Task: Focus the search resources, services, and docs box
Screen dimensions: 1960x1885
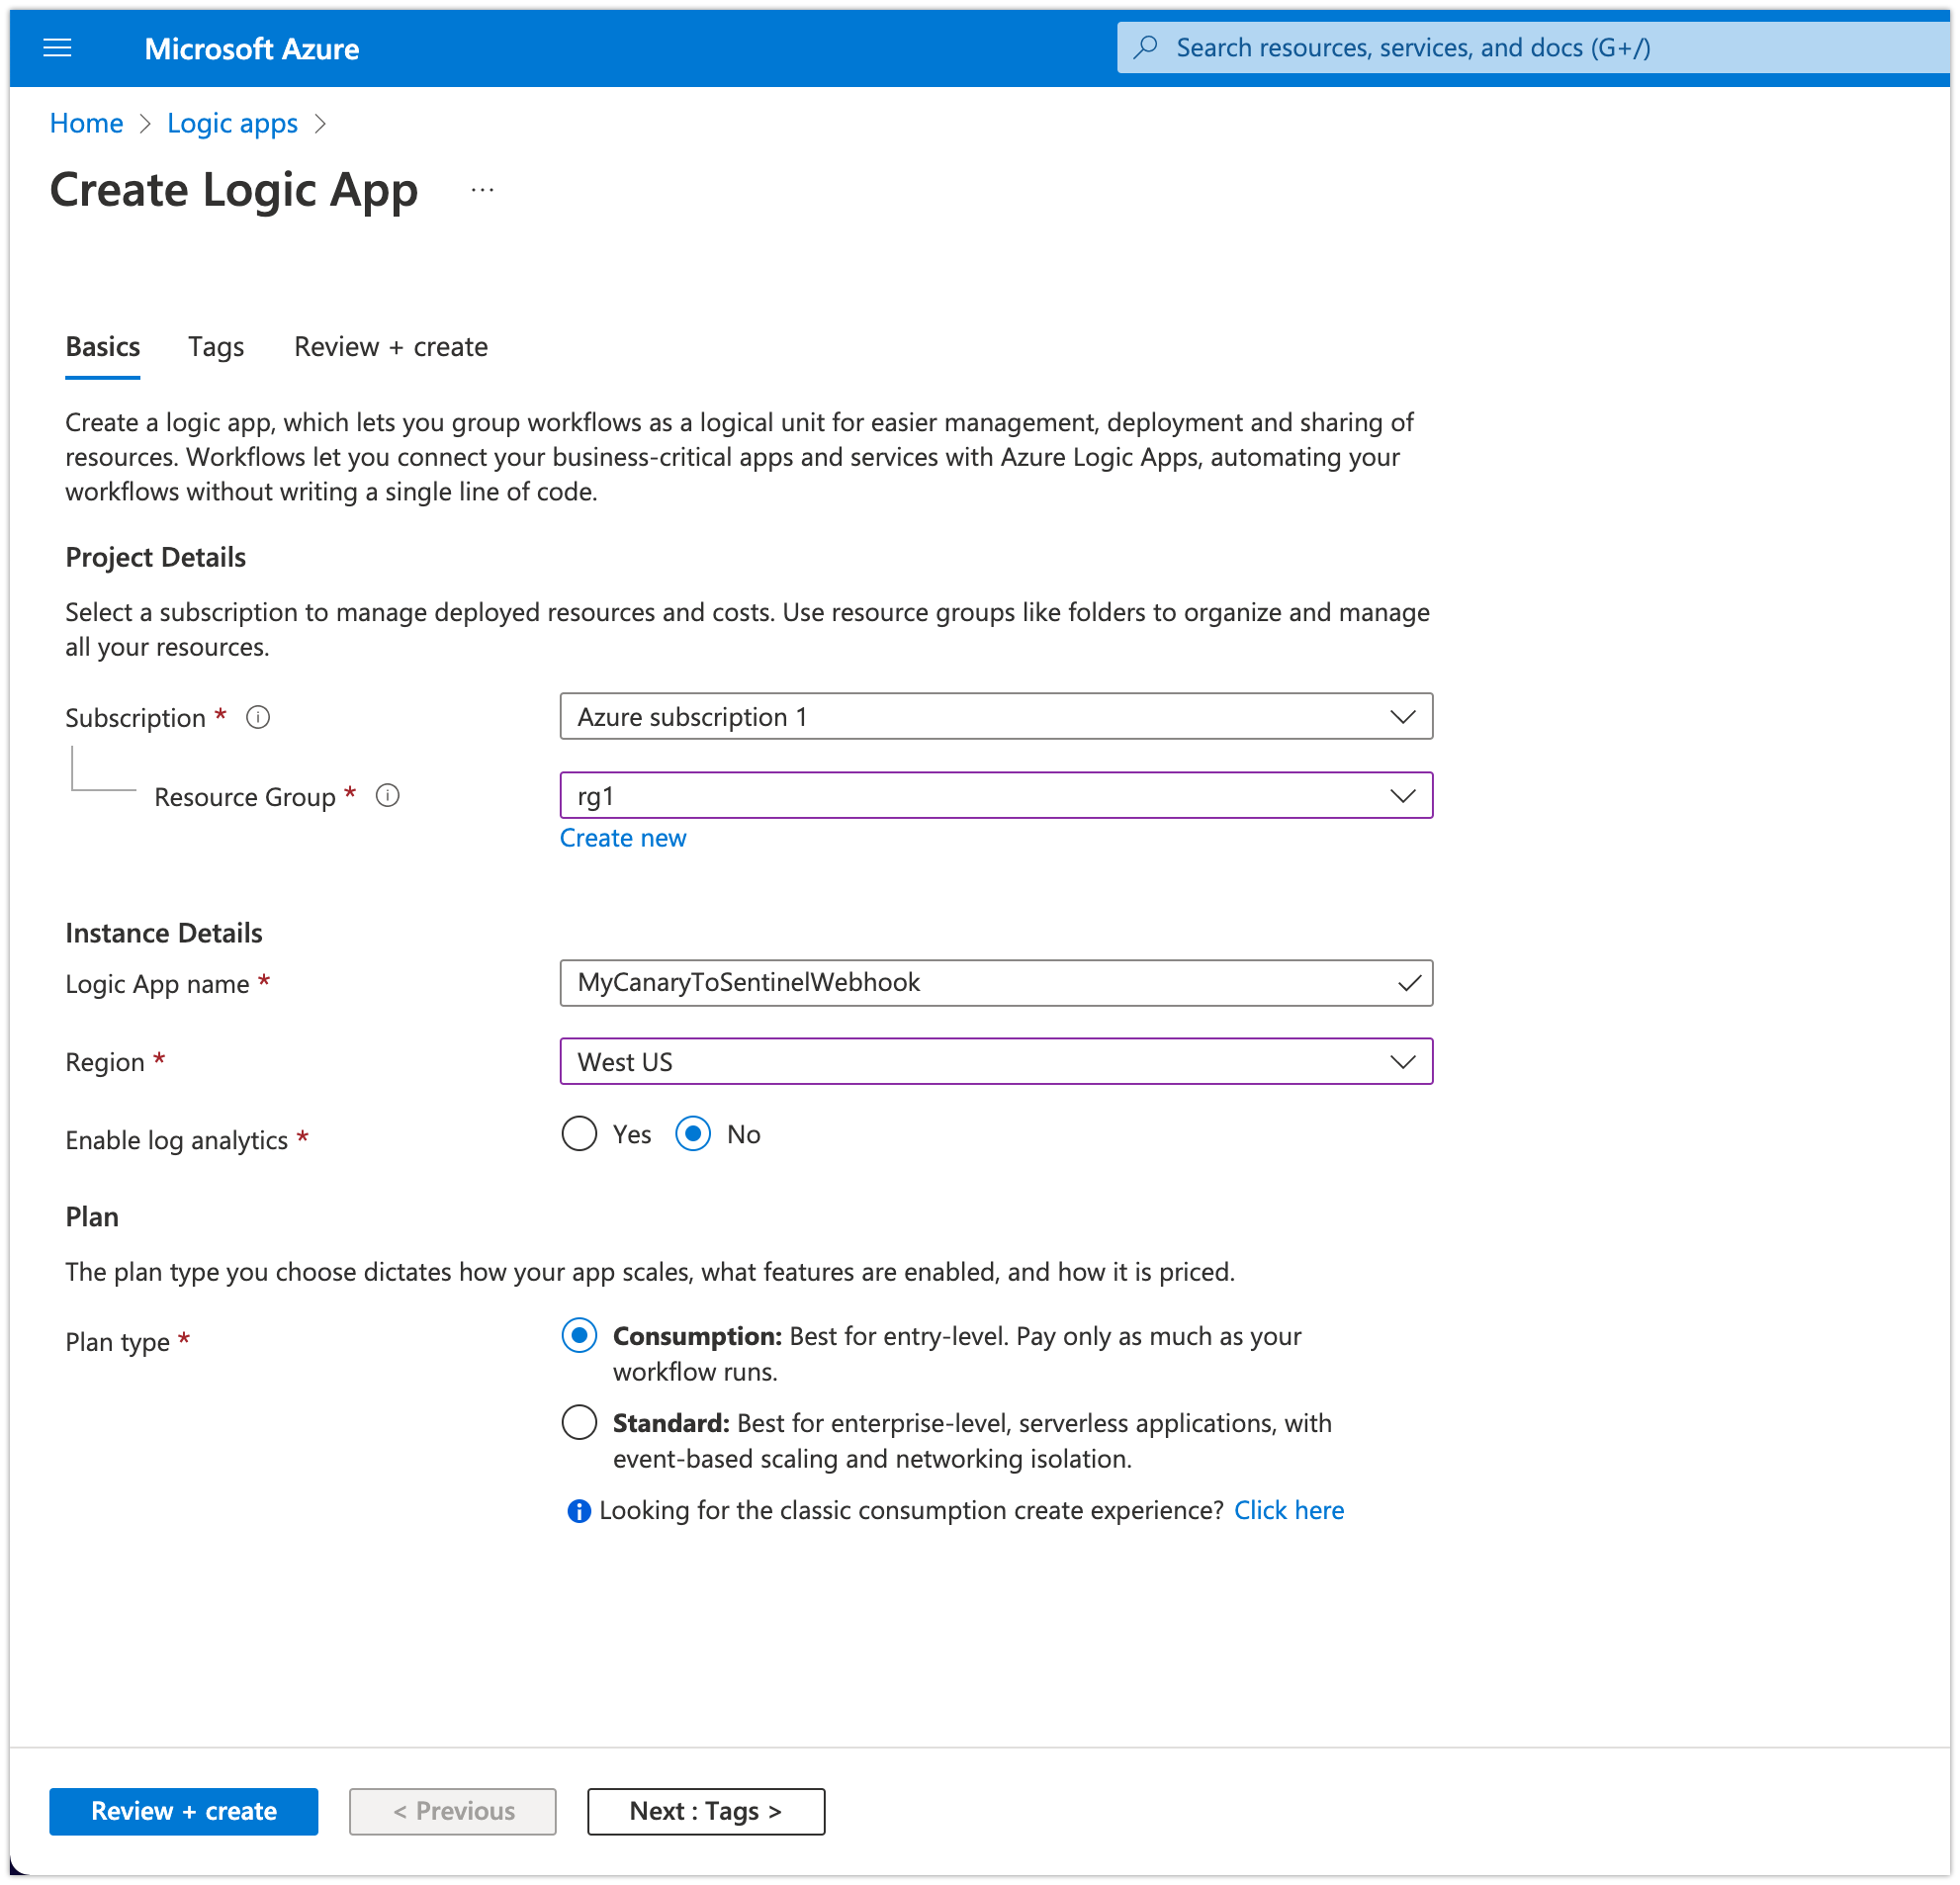Action: tap(1532, 47)
